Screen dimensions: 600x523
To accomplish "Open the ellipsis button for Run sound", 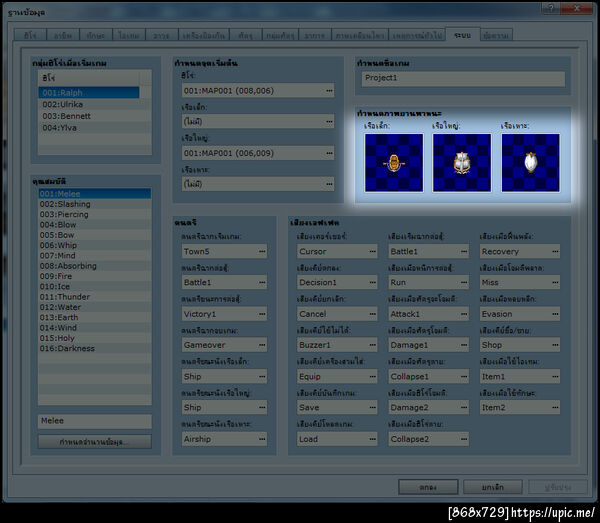I will point(464,282).
